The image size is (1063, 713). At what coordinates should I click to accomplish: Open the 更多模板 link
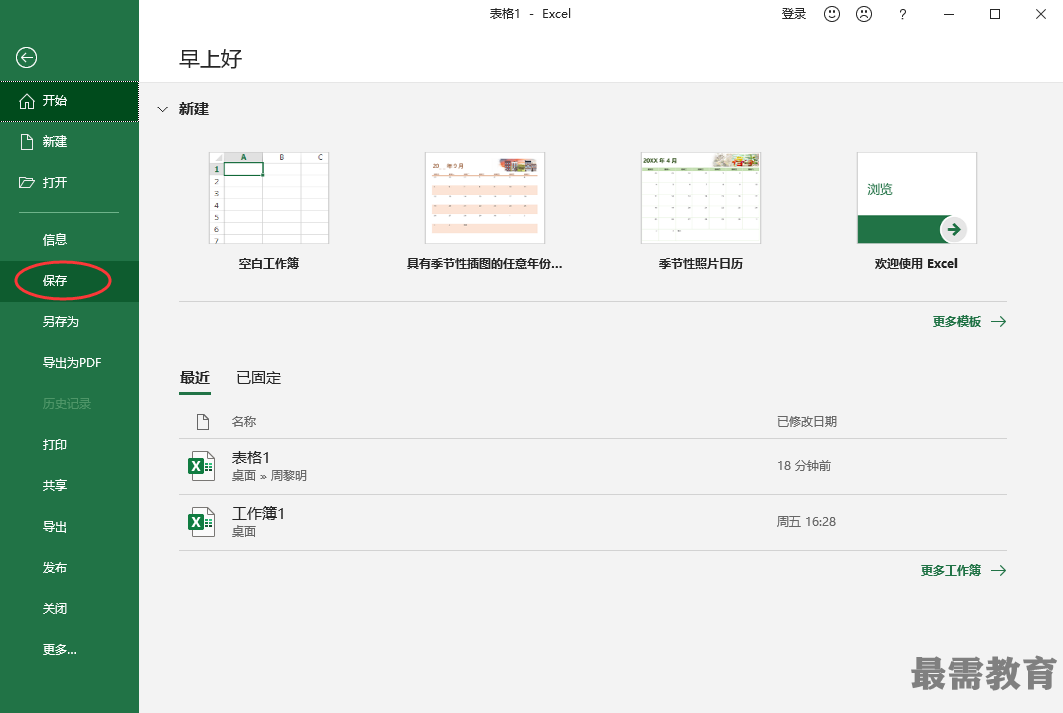click(x=957, y=321)
